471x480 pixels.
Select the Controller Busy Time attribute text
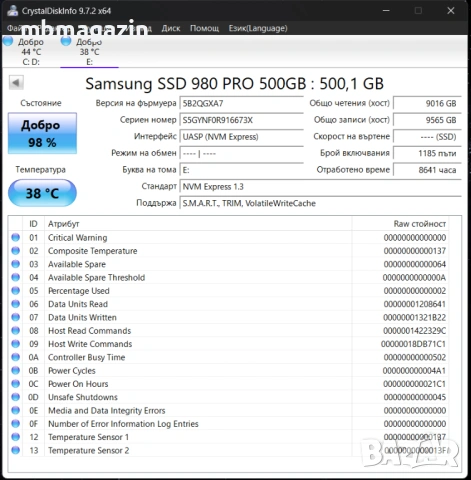87,357
